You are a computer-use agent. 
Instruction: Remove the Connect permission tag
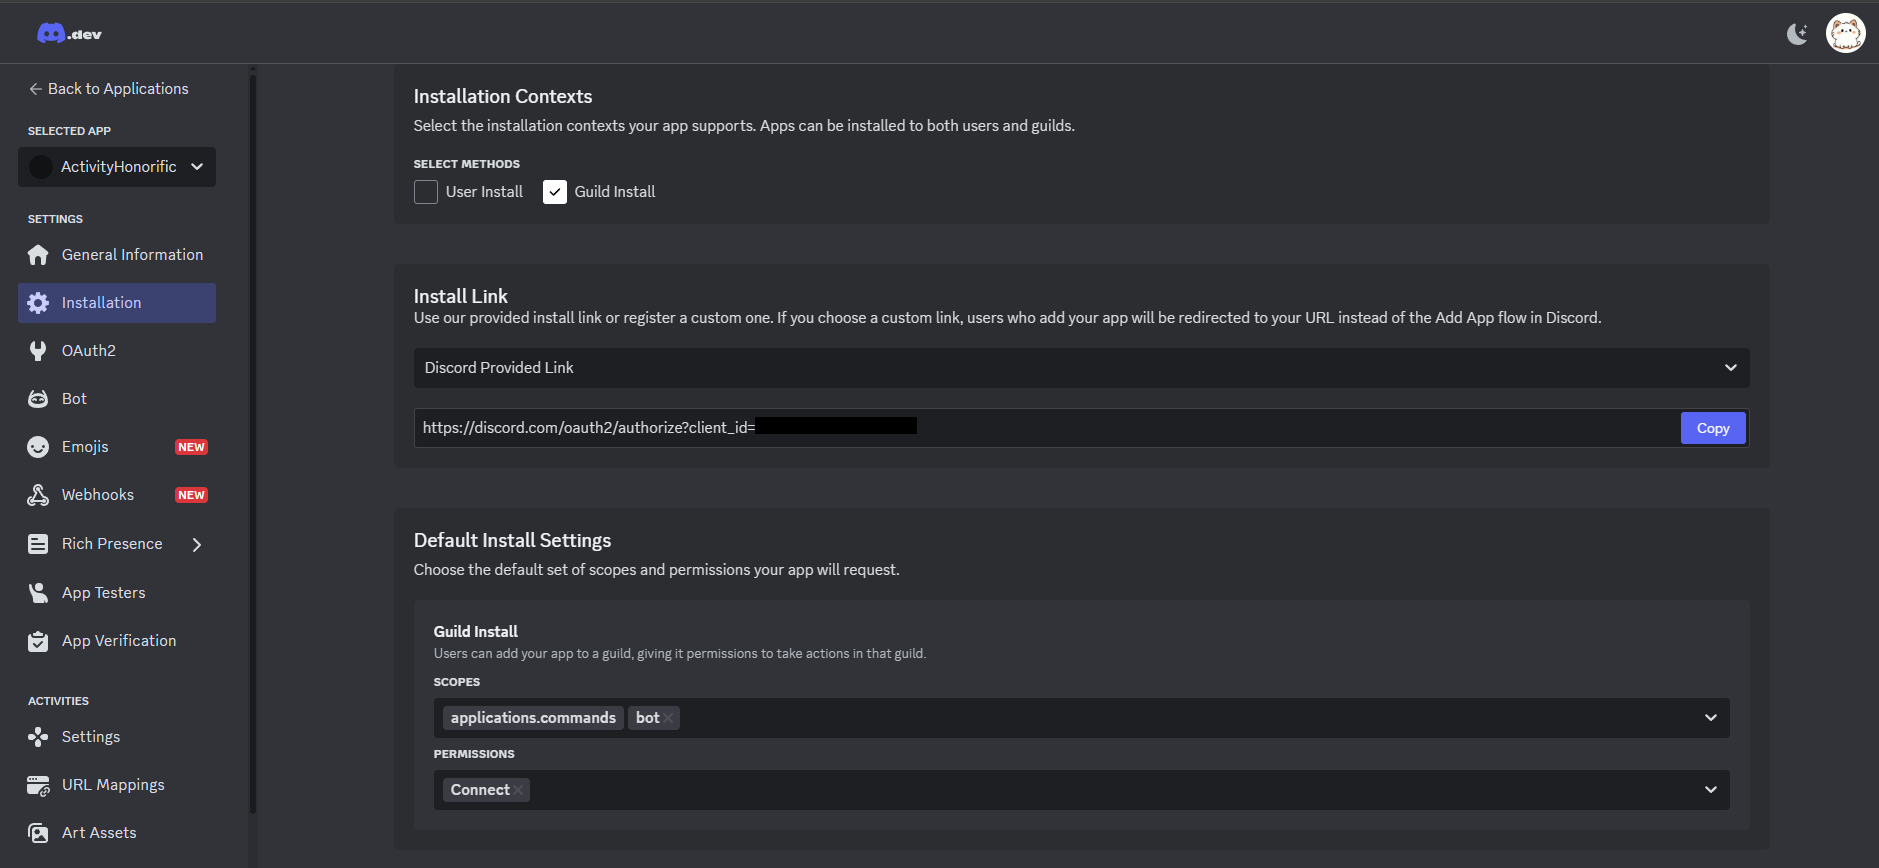tap(518, 790)
